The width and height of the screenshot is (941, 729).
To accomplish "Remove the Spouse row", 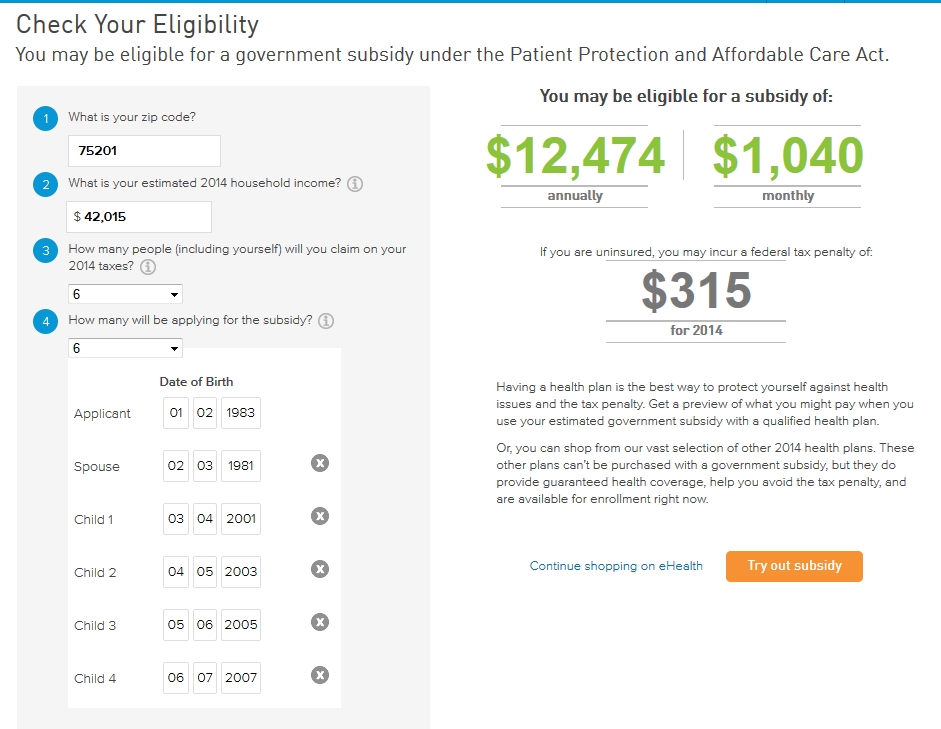I will [320, 463].
